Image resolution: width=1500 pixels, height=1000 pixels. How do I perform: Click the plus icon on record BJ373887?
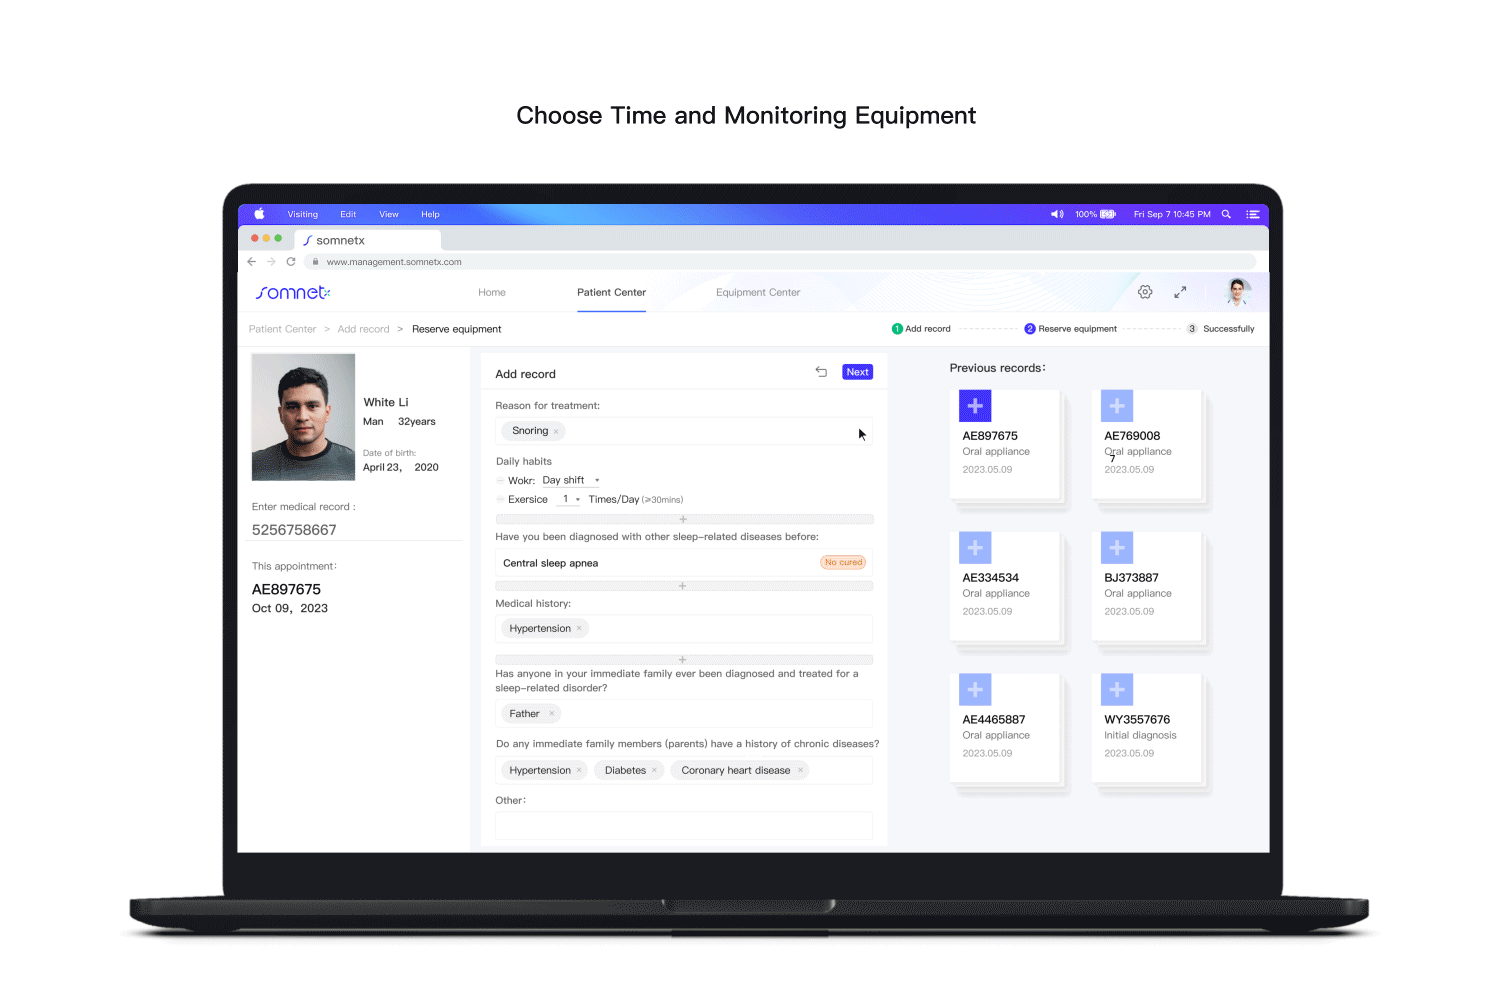1117,548
